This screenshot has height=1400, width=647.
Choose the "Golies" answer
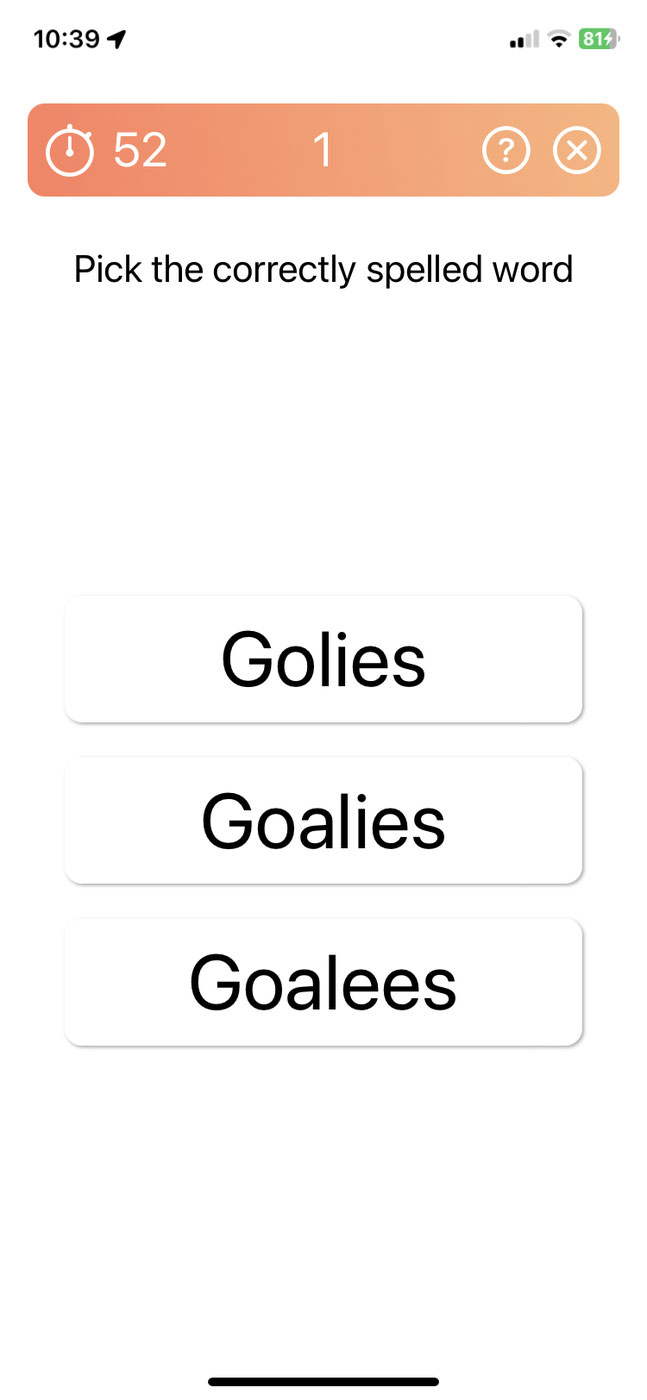pos(323,659)
